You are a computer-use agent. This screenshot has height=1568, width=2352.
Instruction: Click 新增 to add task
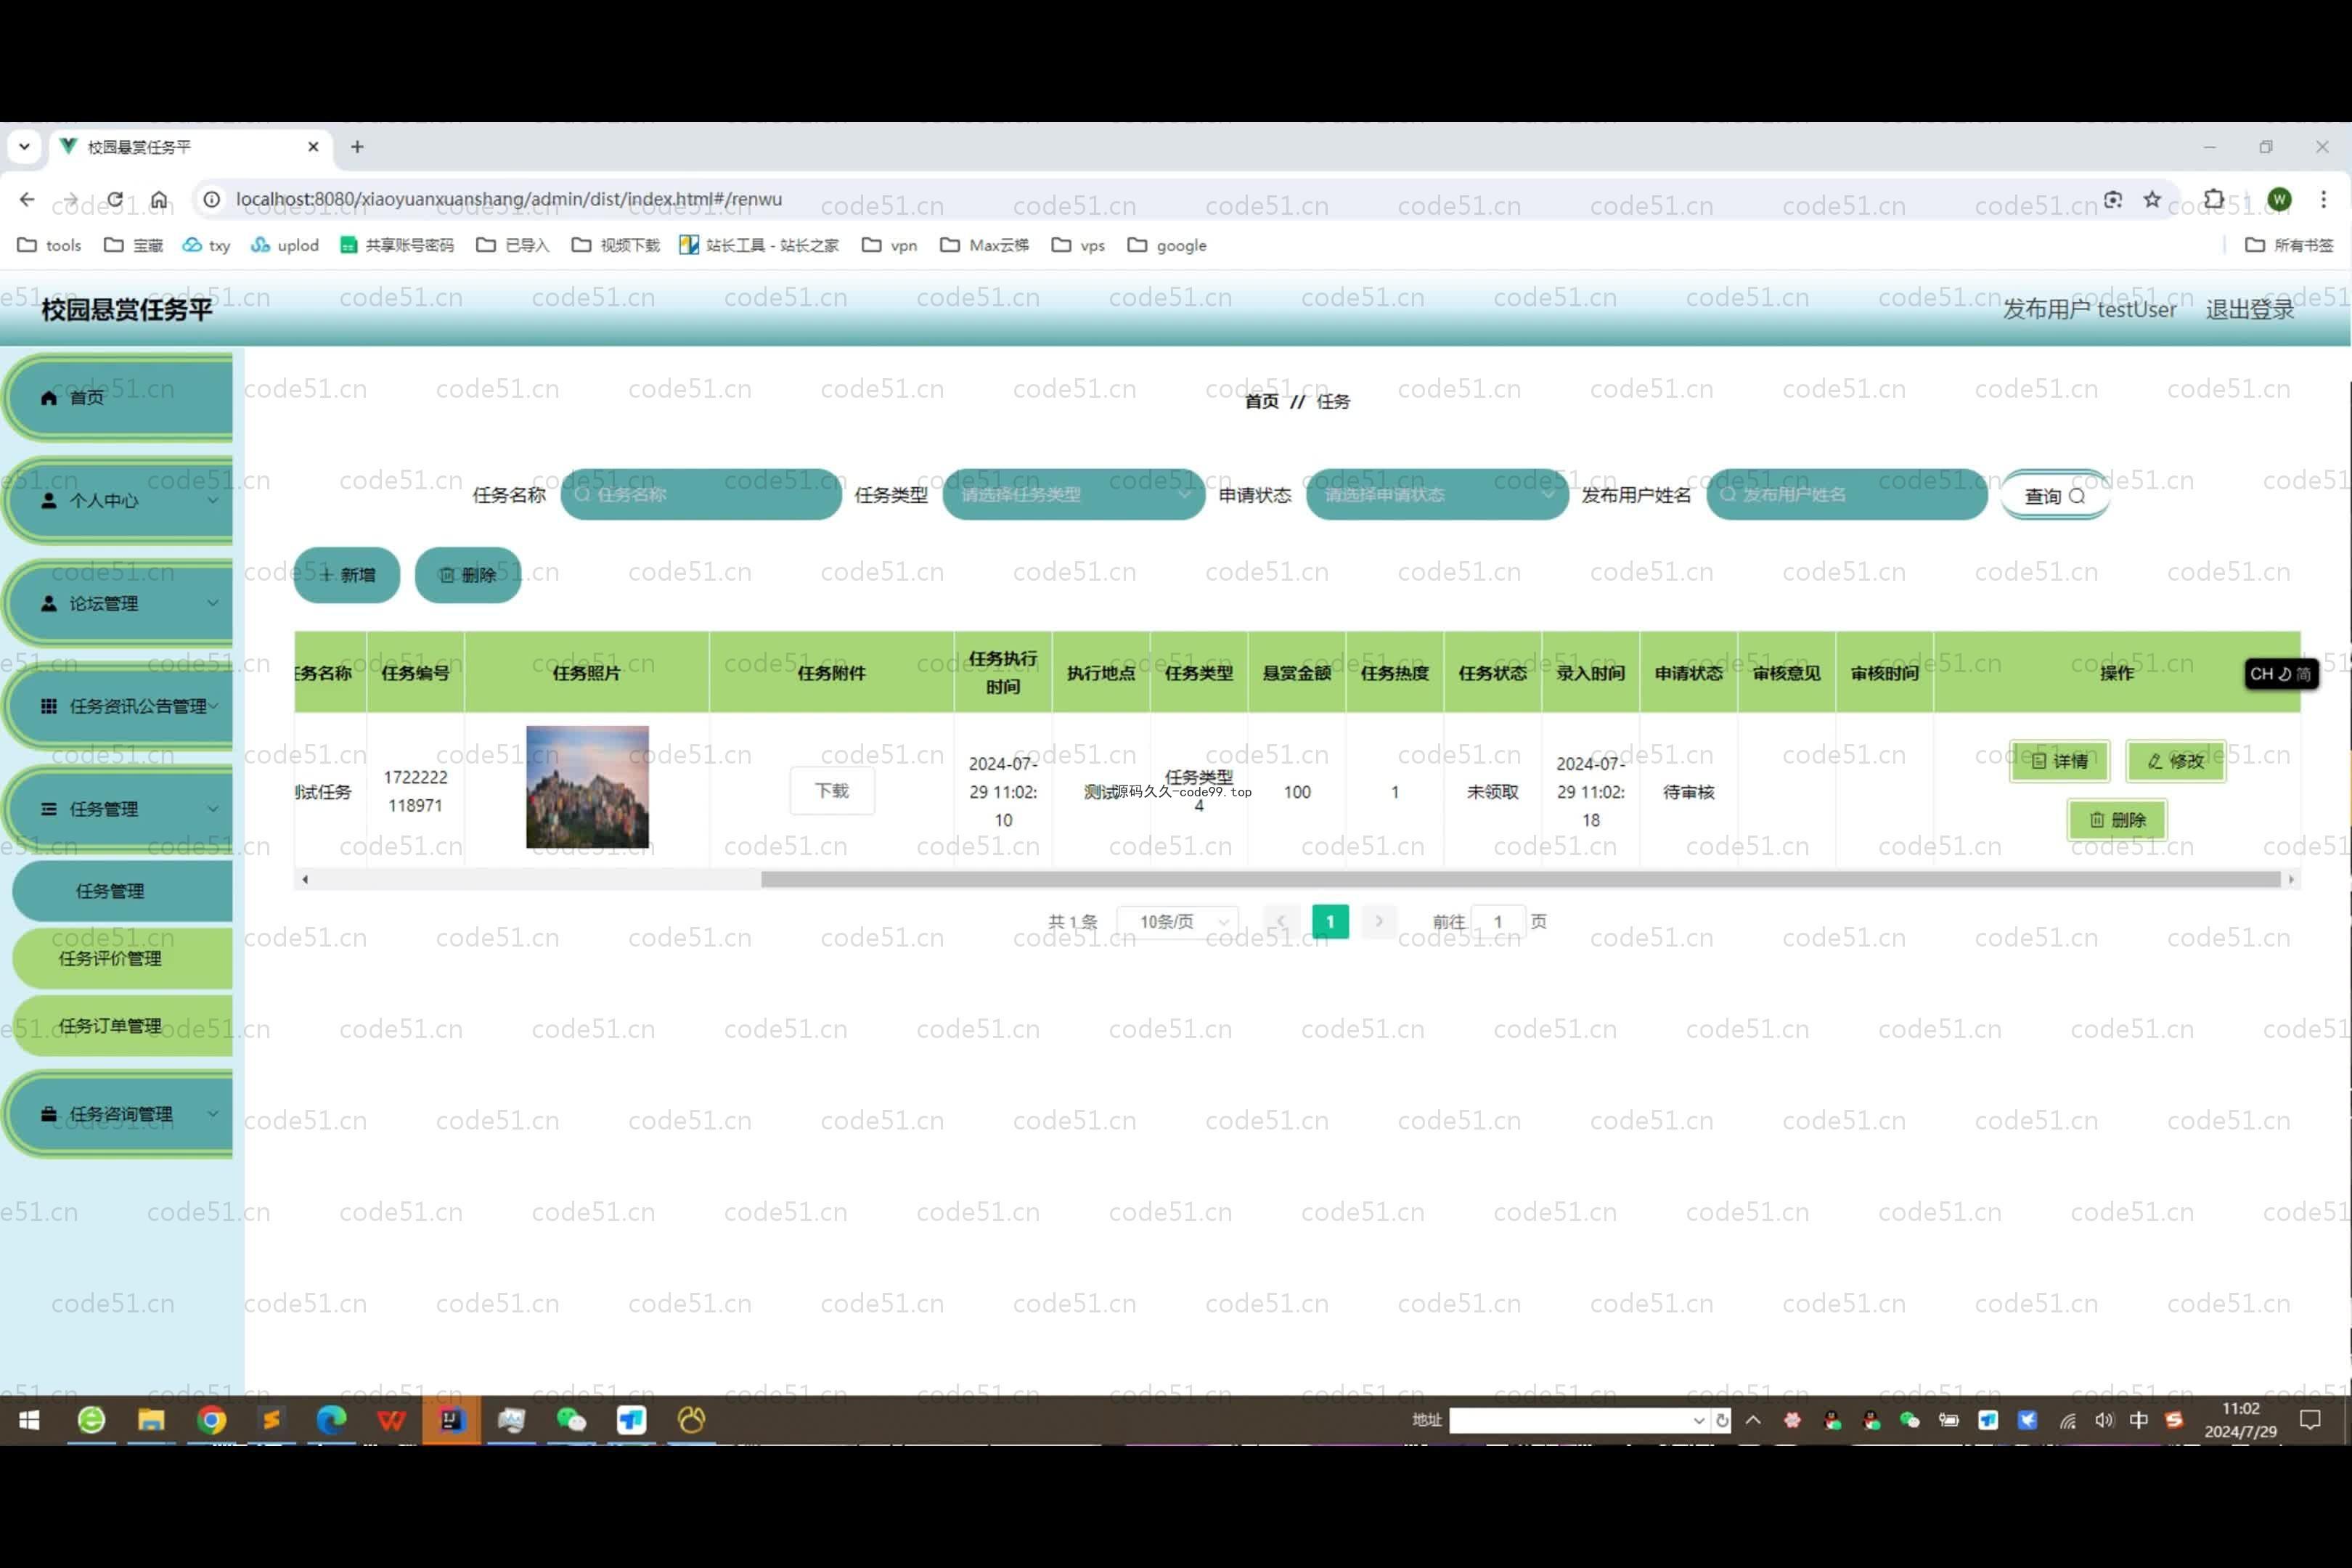coord(347,575)
